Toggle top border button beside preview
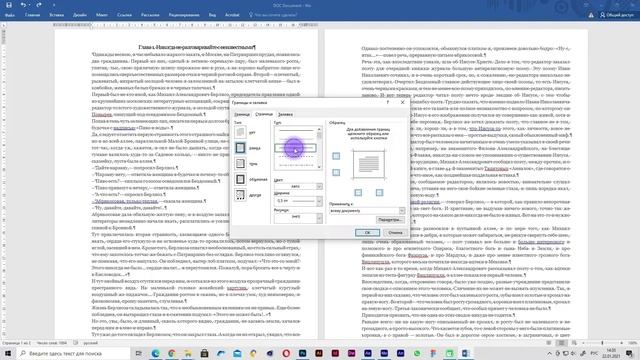Viewport: 640px width, 360px height. tap(336, 156)
